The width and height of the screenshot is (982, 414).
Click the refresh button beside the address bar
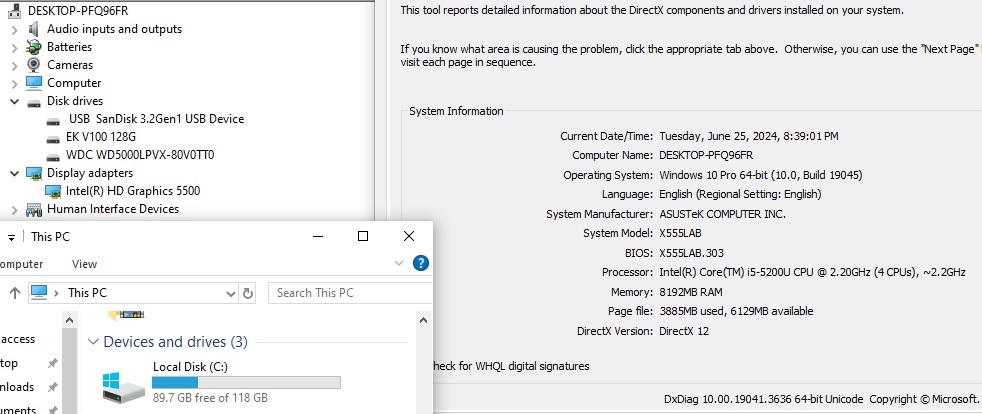pos(249,293)
